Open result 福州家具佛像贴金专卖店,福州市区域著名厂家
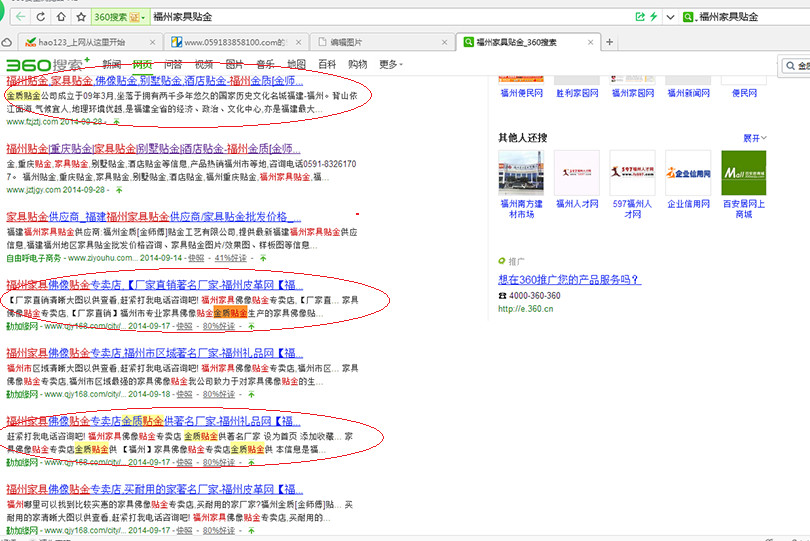This screenshot has width=810, height=541. click(x=154, y=353)
